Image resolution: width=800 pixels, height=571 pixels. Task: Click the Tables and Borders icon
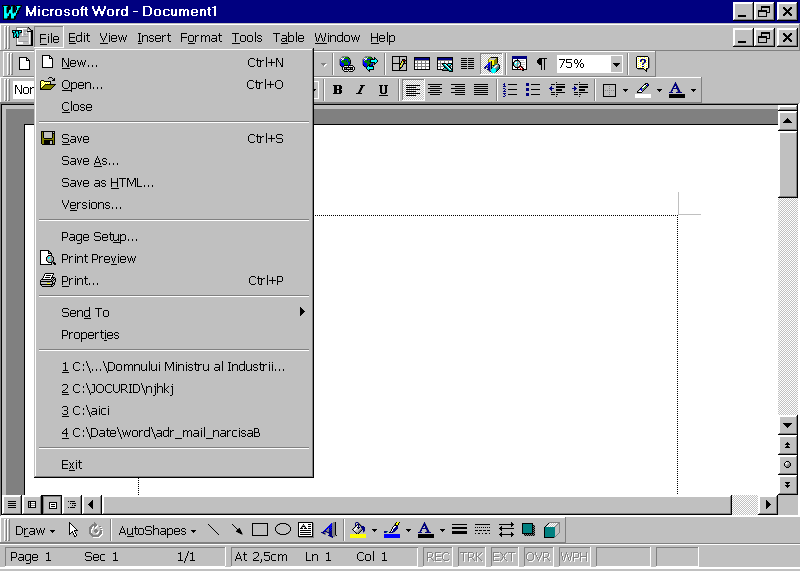(x=399, y=64)
